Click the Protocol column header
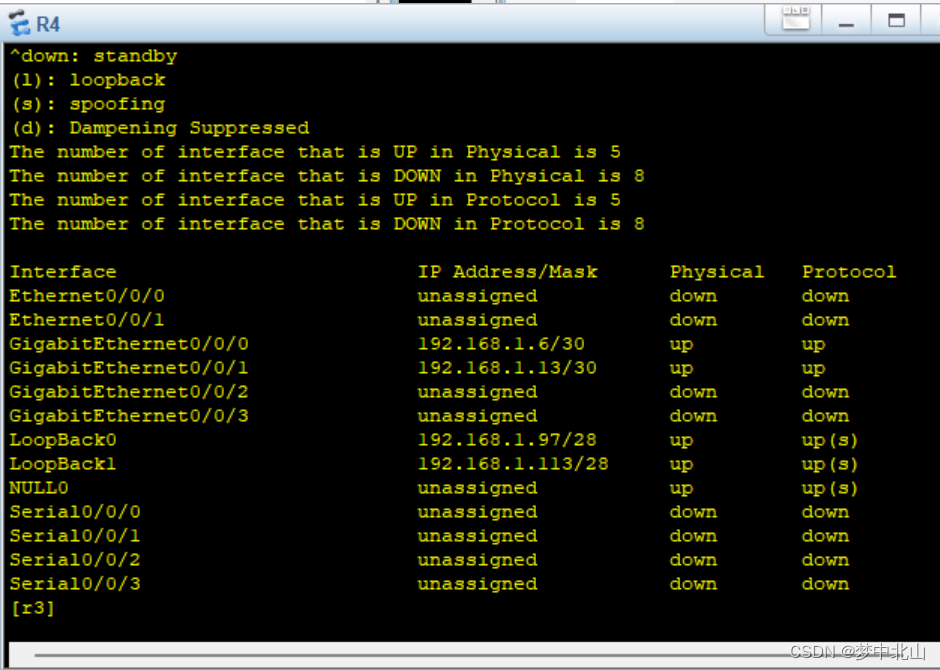940x670 pixels. click(x=849, y=271)
